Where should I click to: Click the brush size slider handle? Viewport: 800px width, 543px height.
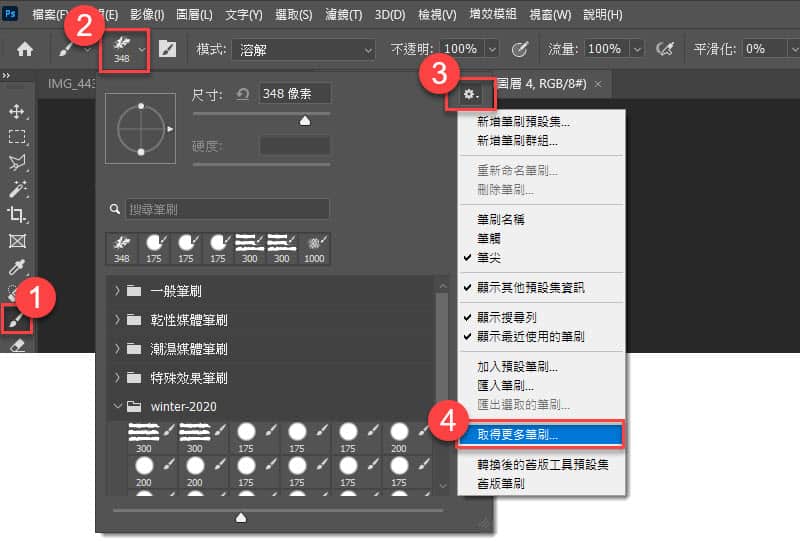tap(305, 120)
